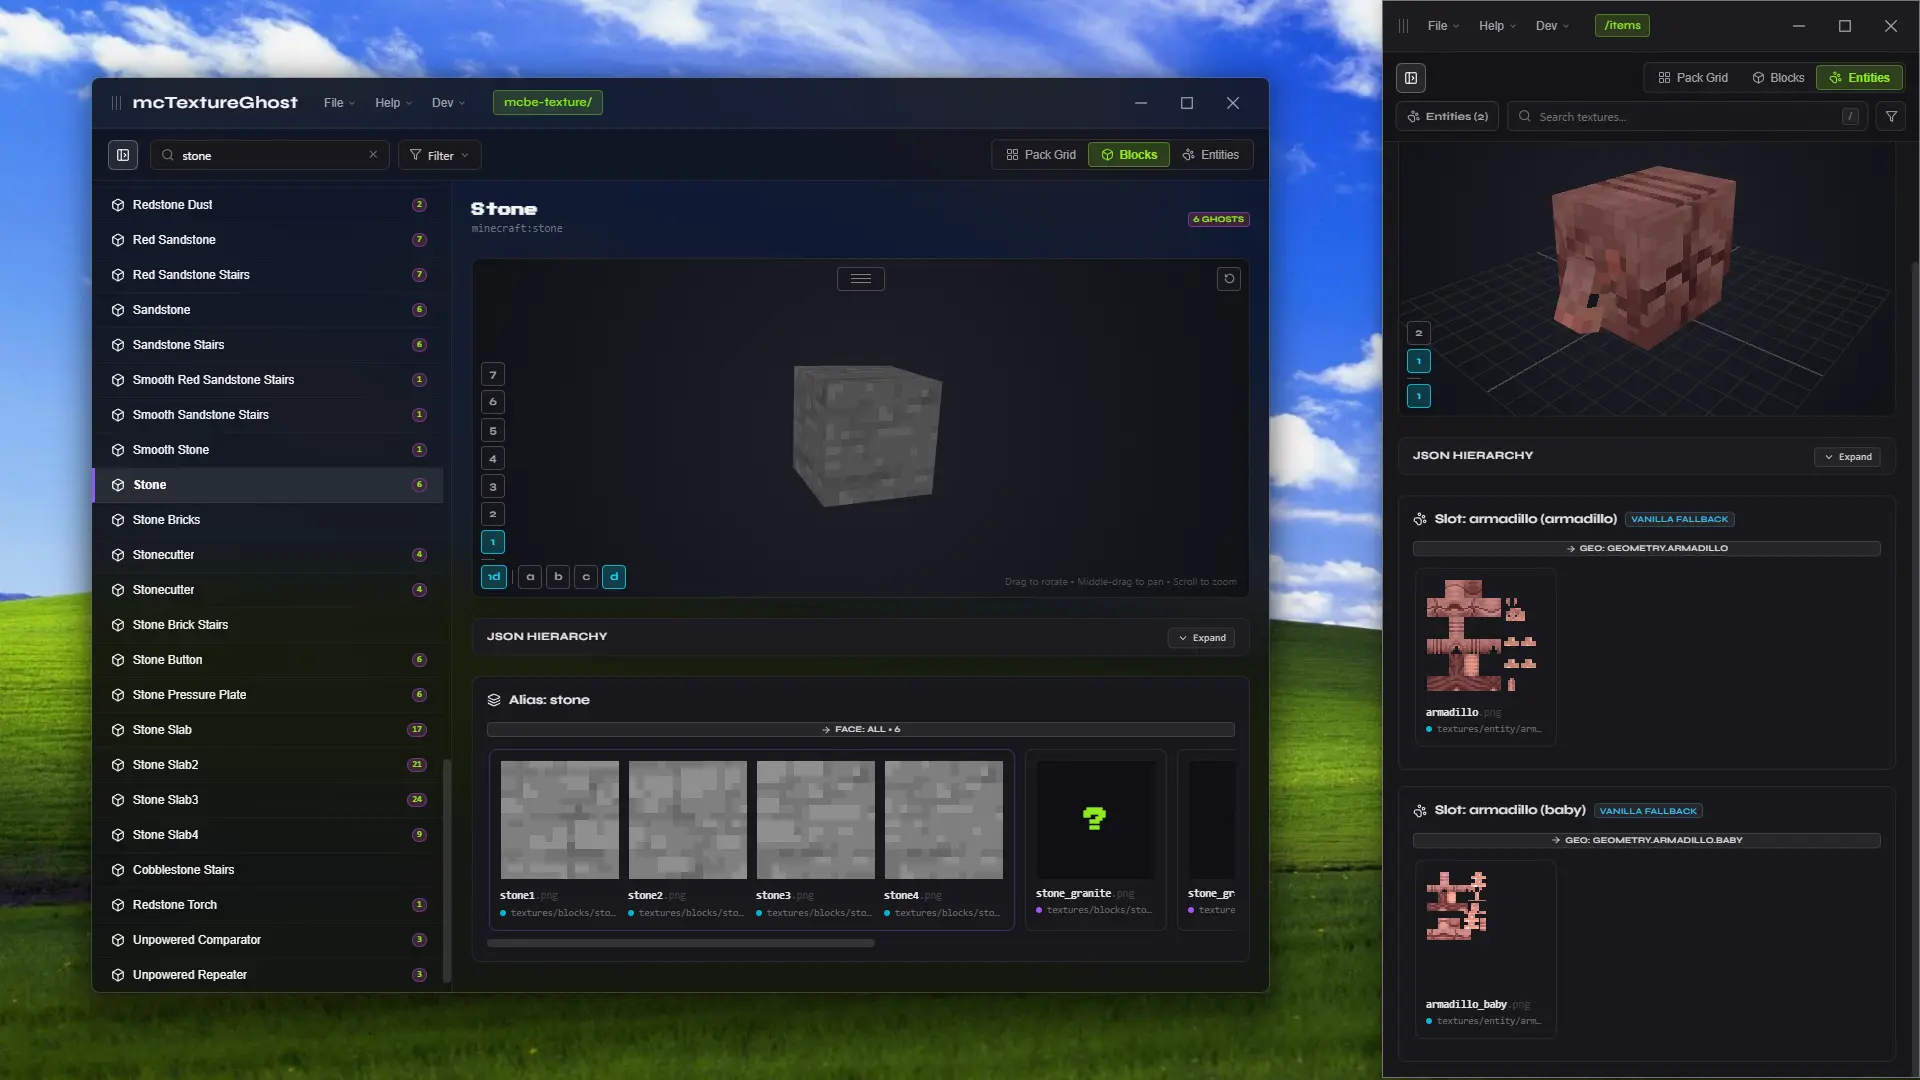Open the Filter dropdown
This screenshot has height=1080, width=1920.
point(440,155)
